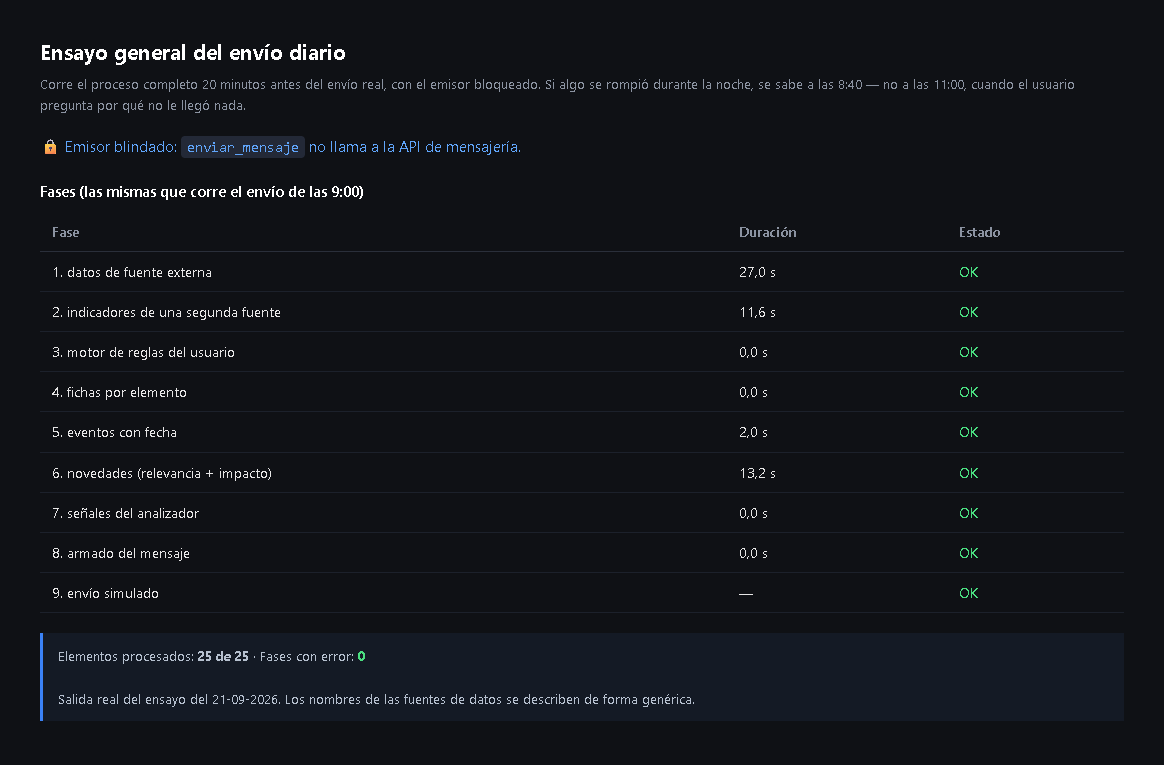This screenshot has height=765, width=1164.
Task: Select the enviar_mensaje code label
Action: [243, 147]
